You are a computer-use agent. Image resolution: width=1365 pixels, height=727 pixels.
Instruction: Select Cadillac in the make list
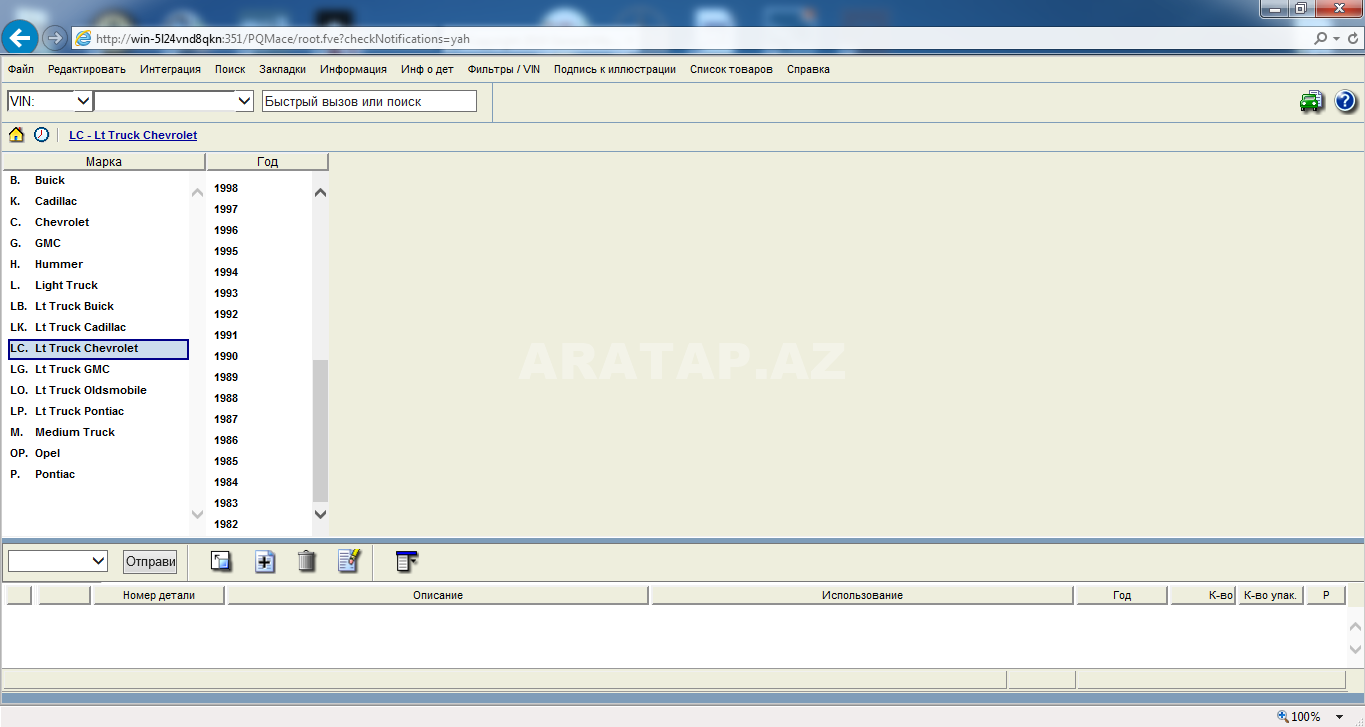click(98, 201)
